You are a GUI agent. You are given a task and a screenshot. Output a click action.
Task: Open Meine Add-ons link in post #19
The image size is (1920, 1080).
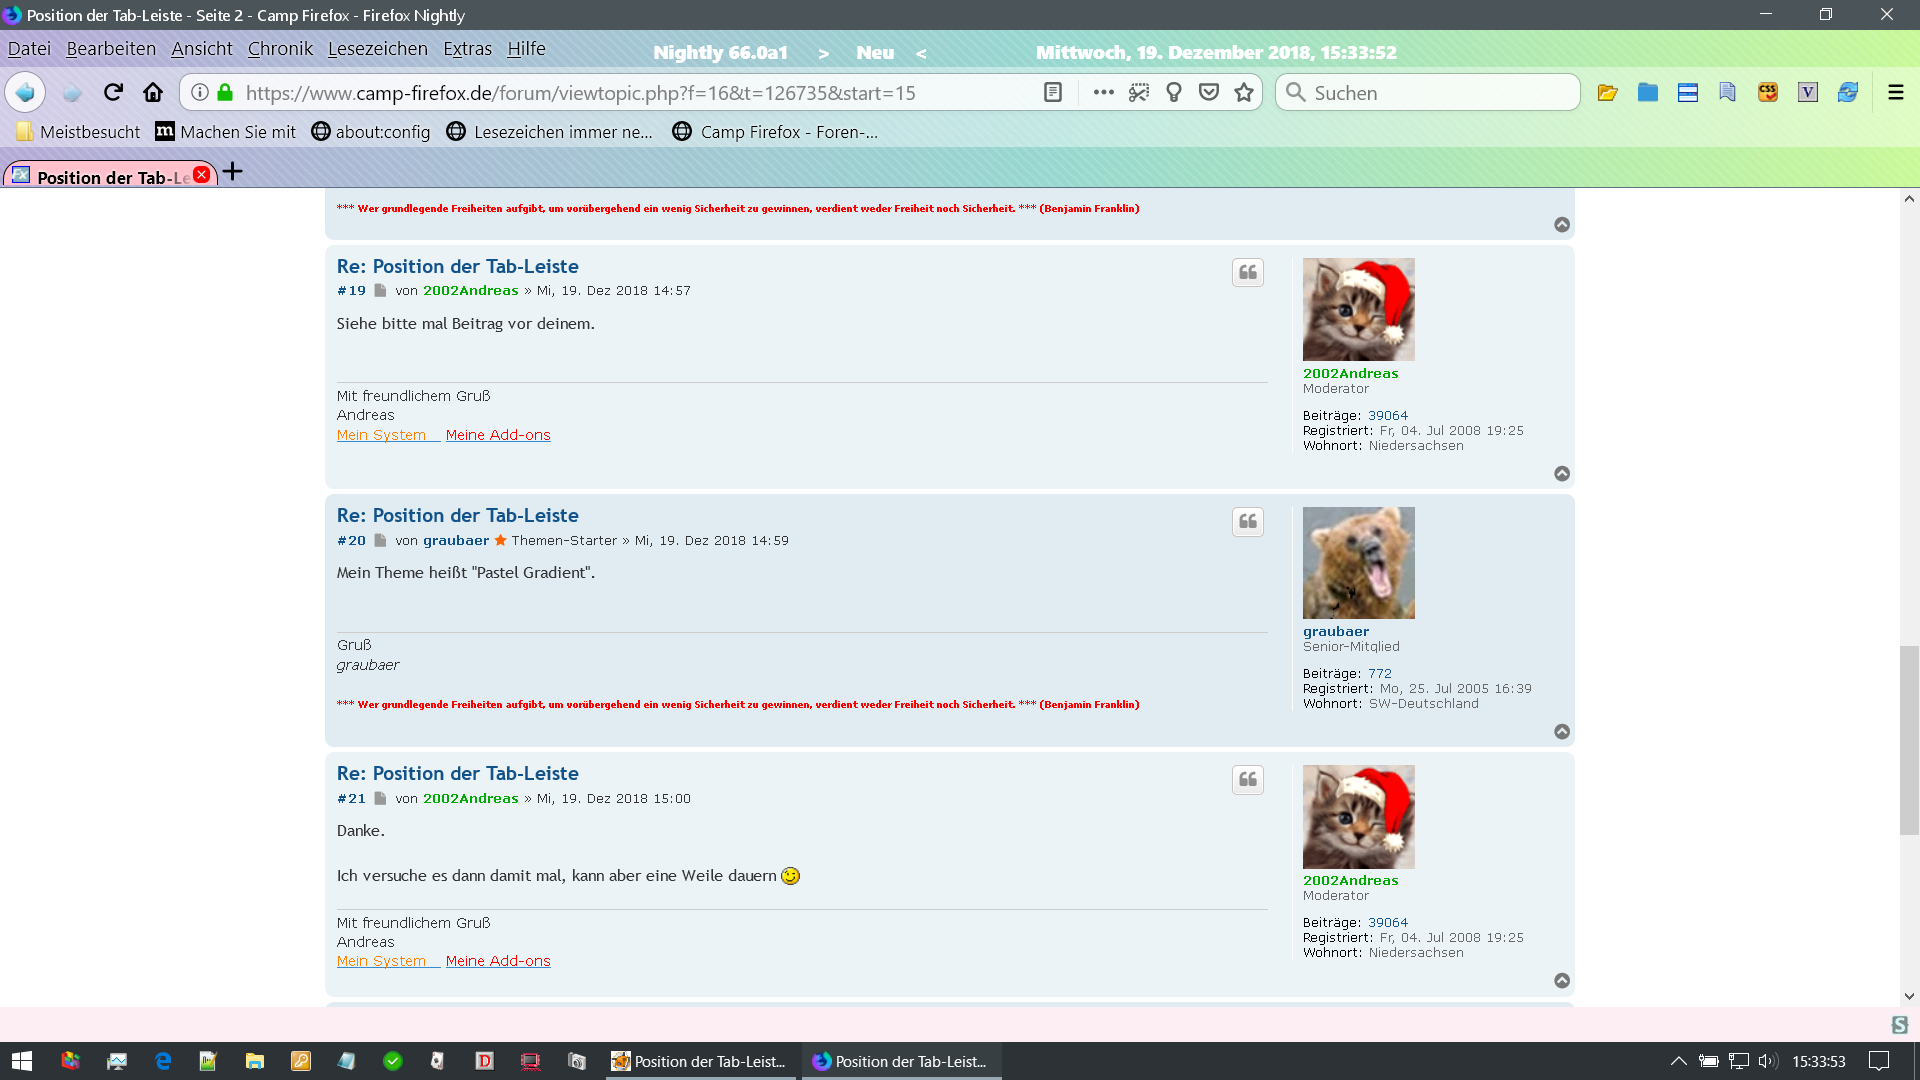tap(498, 435)
